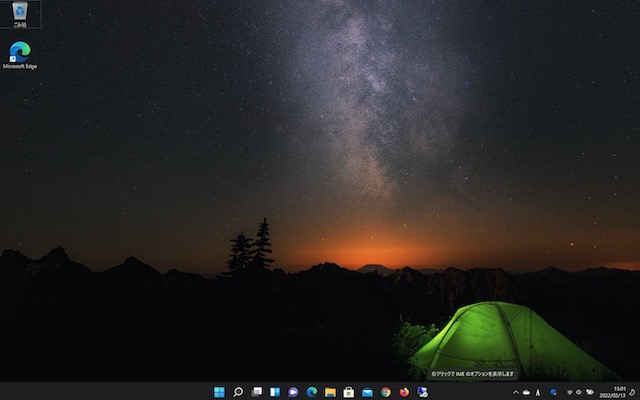Click the battery status tray icon
This screenshot has width=640, height=400.
(590, 392)
